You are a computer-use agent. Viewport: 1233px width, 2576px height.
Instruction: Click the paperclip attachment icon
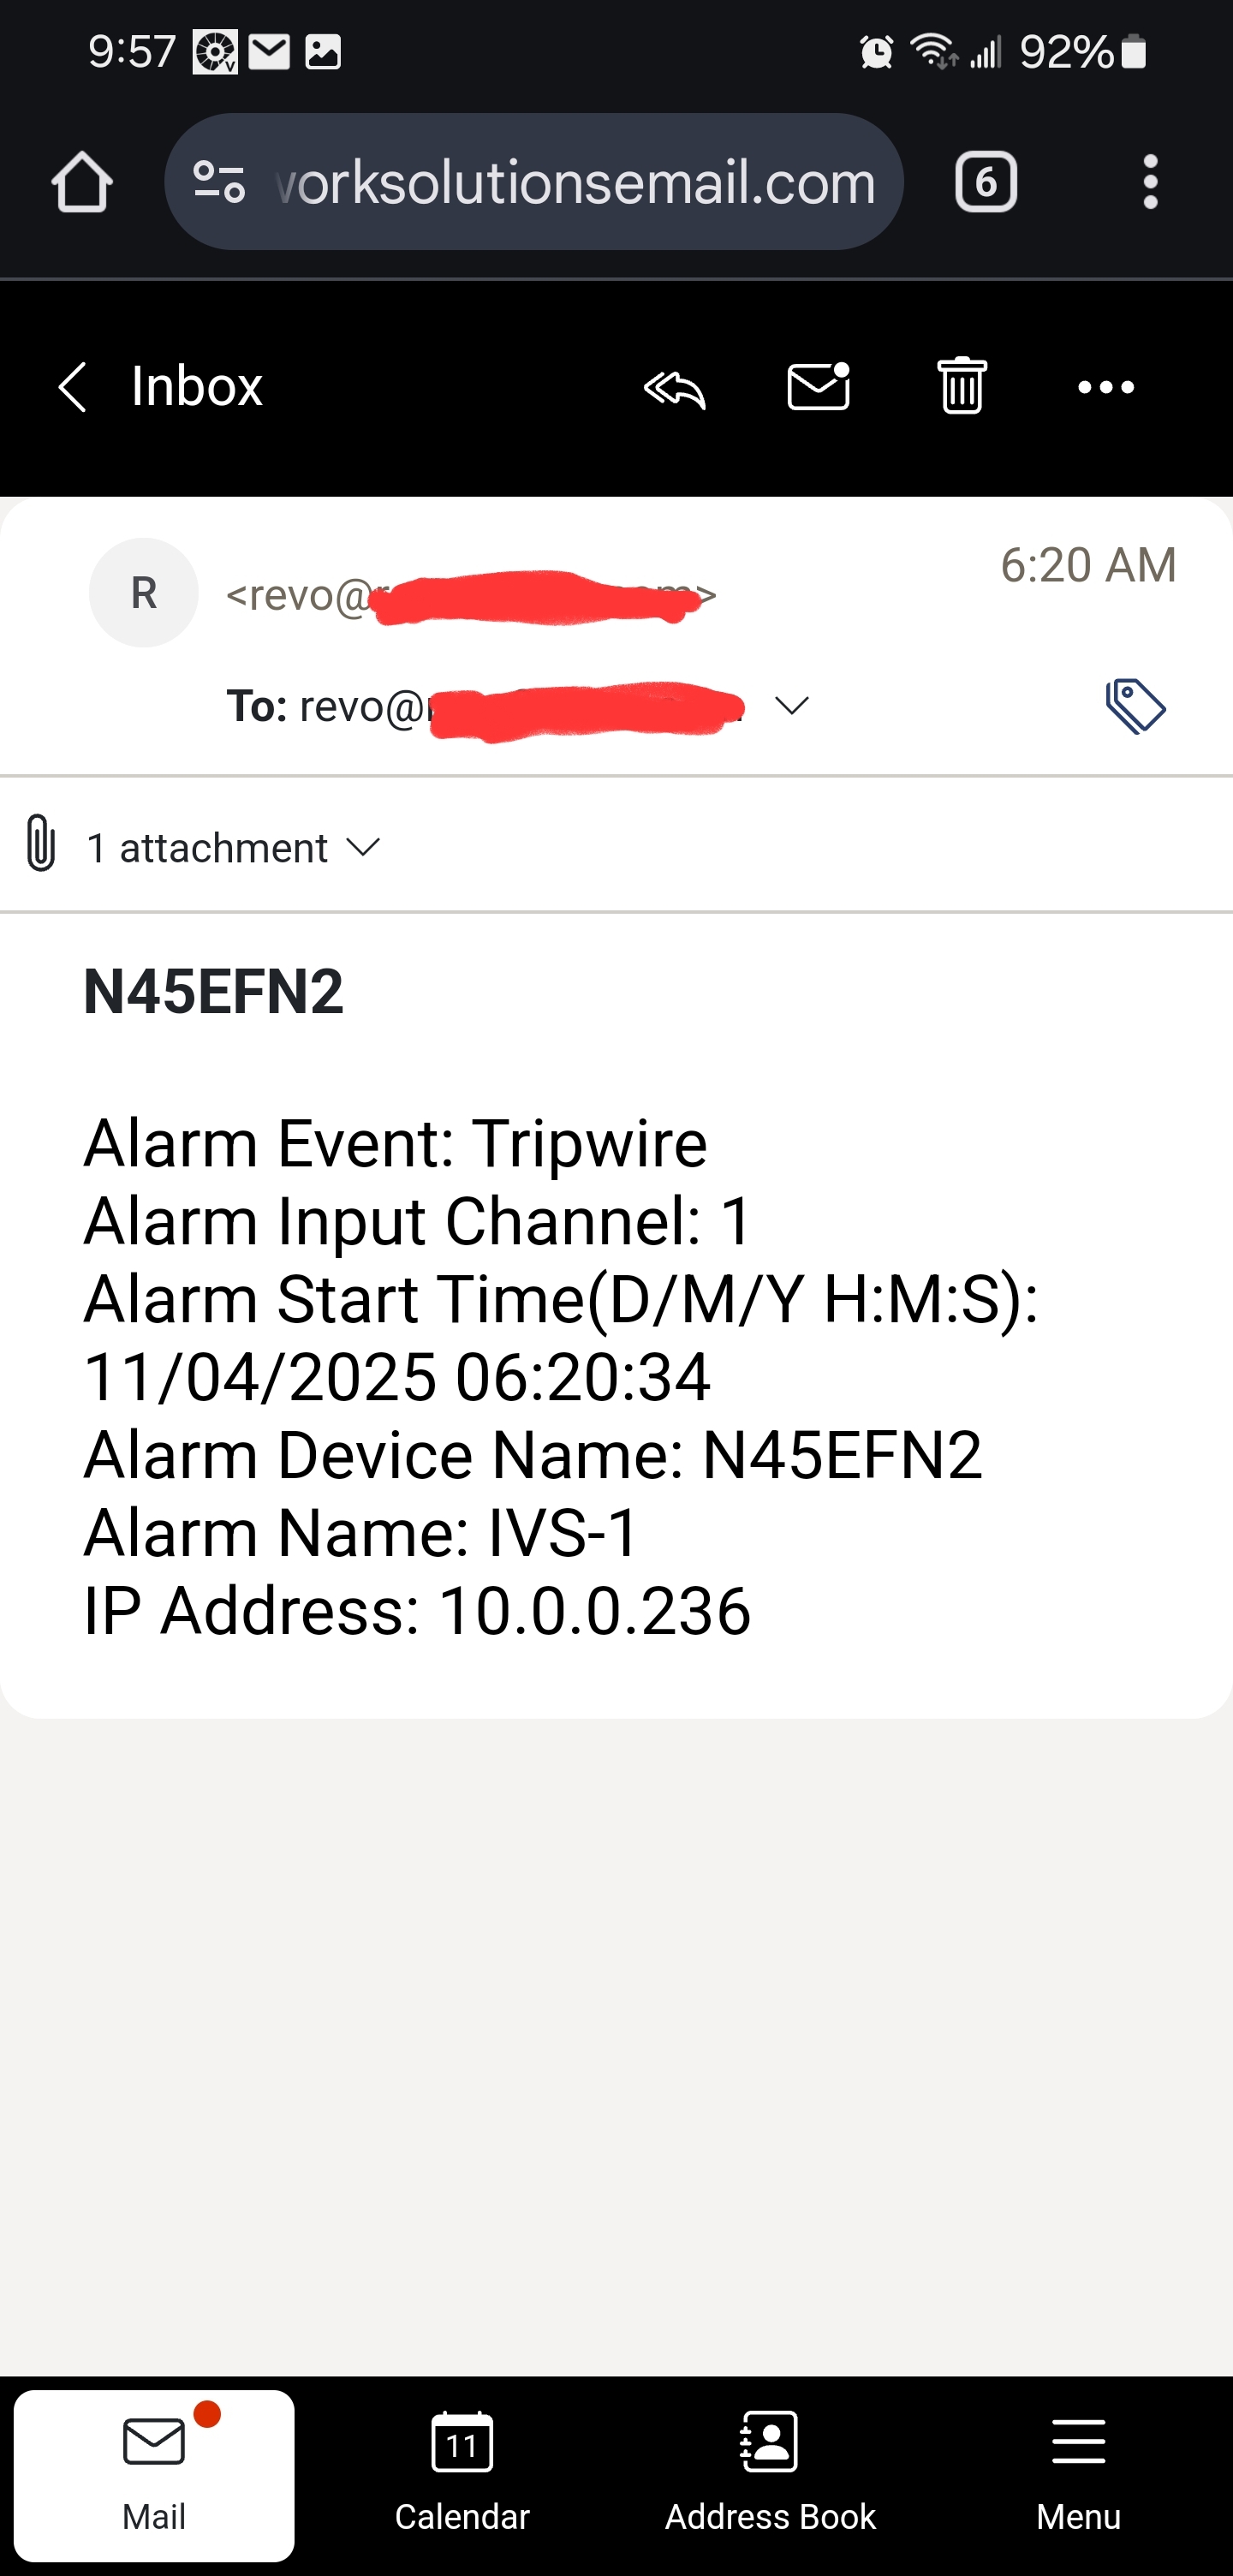click(40, 843)
